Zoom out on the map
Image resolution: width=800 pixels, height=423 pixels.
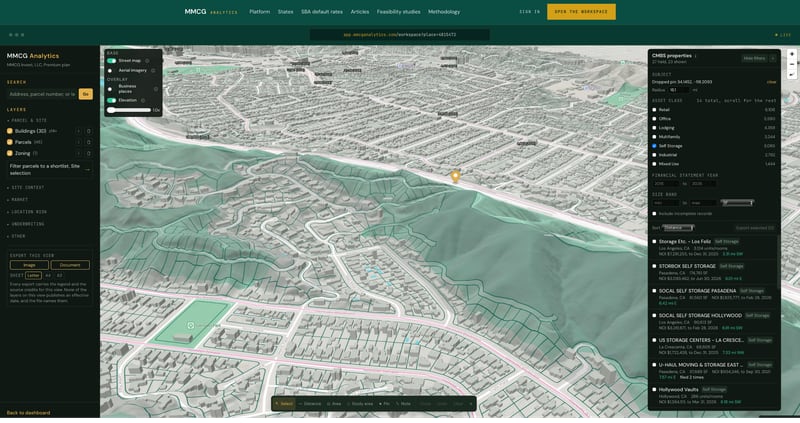click(791, 64)
